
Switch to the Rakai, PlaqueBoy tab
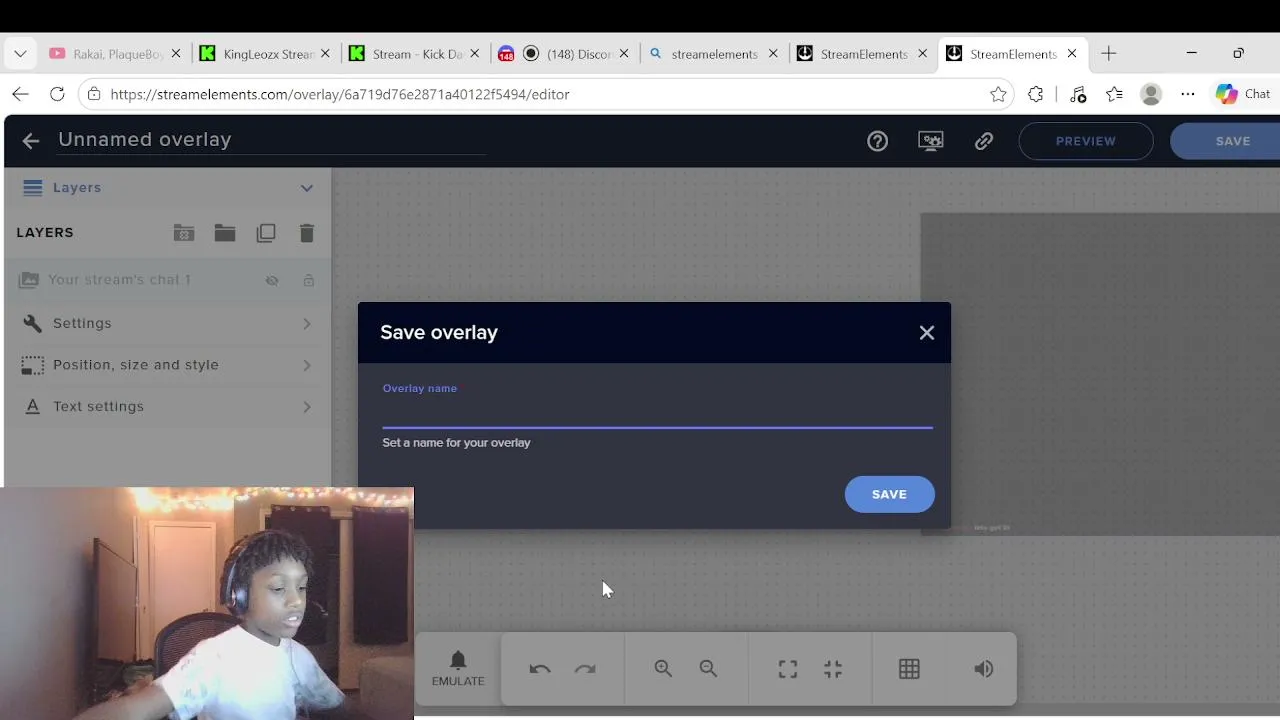coord(115,54)
